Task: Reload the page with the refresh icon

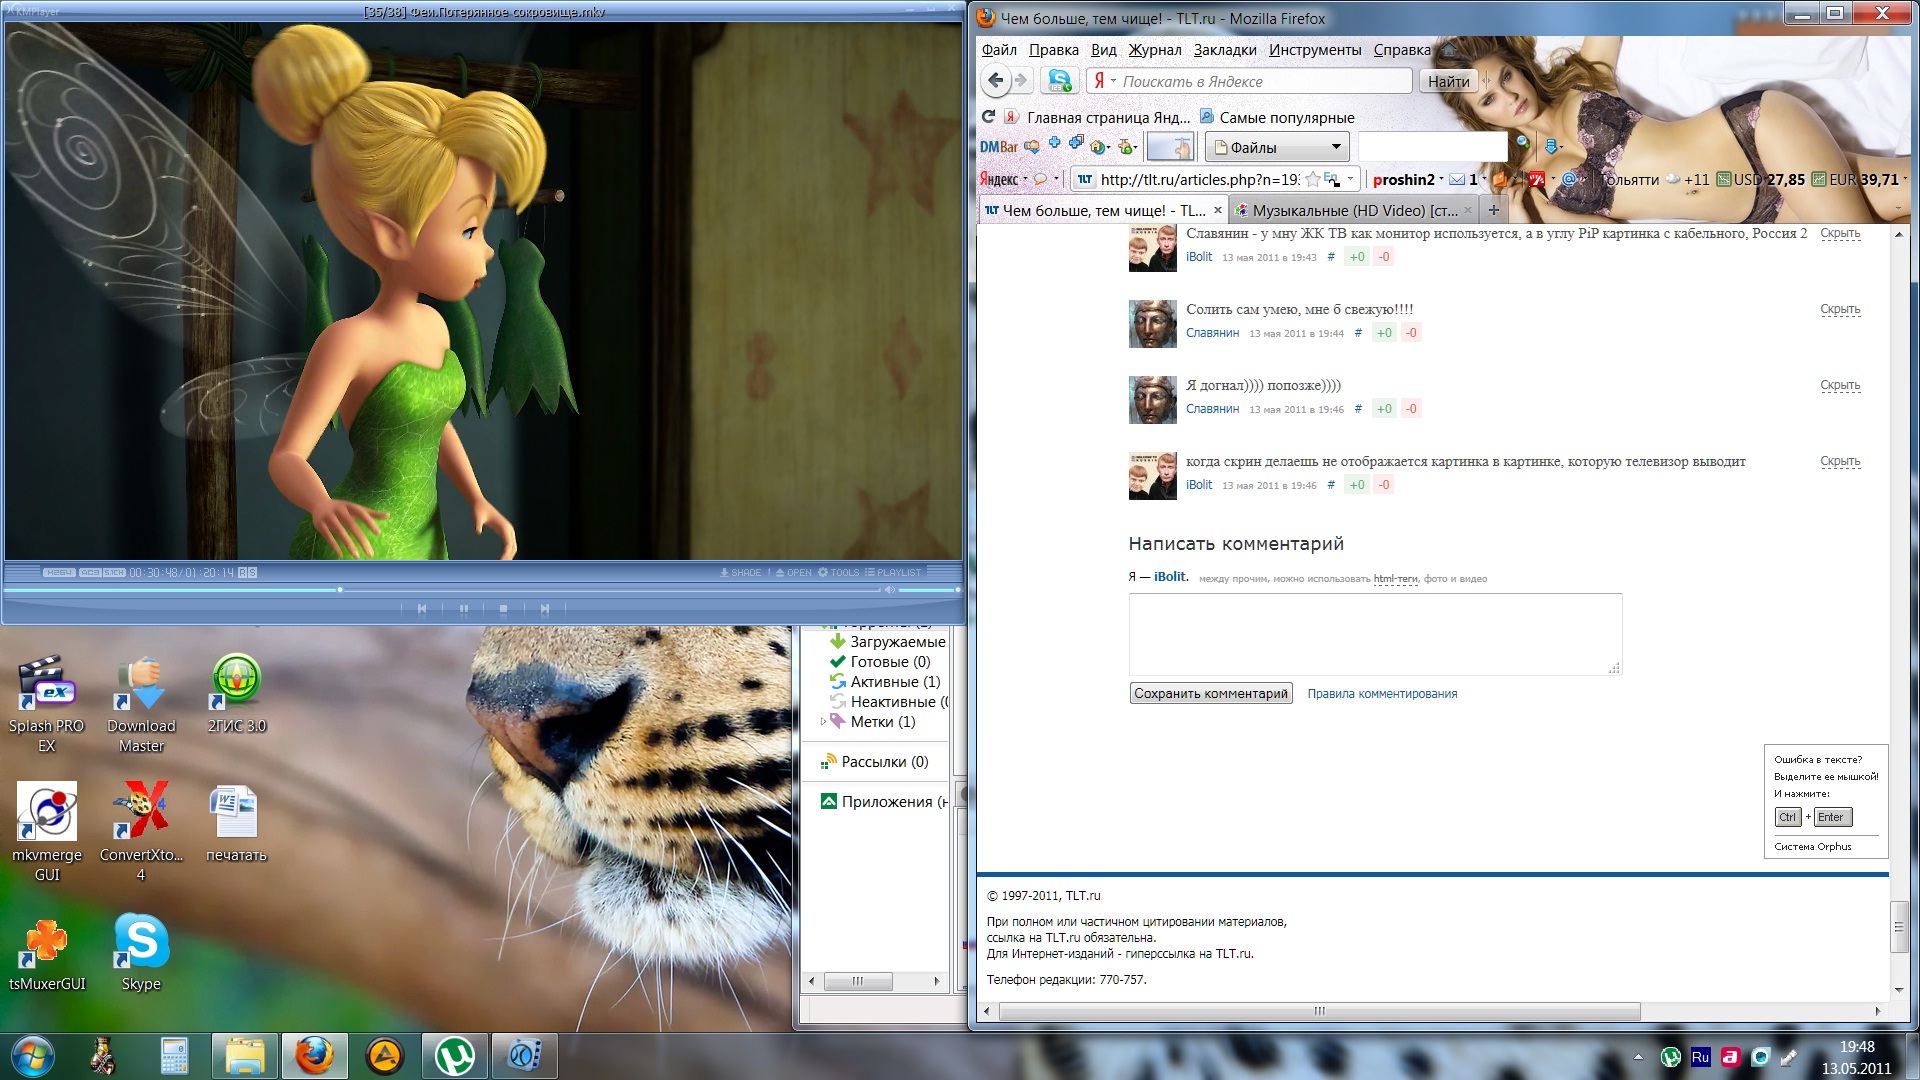Action: pyautogui.click(x=988, y=117)
